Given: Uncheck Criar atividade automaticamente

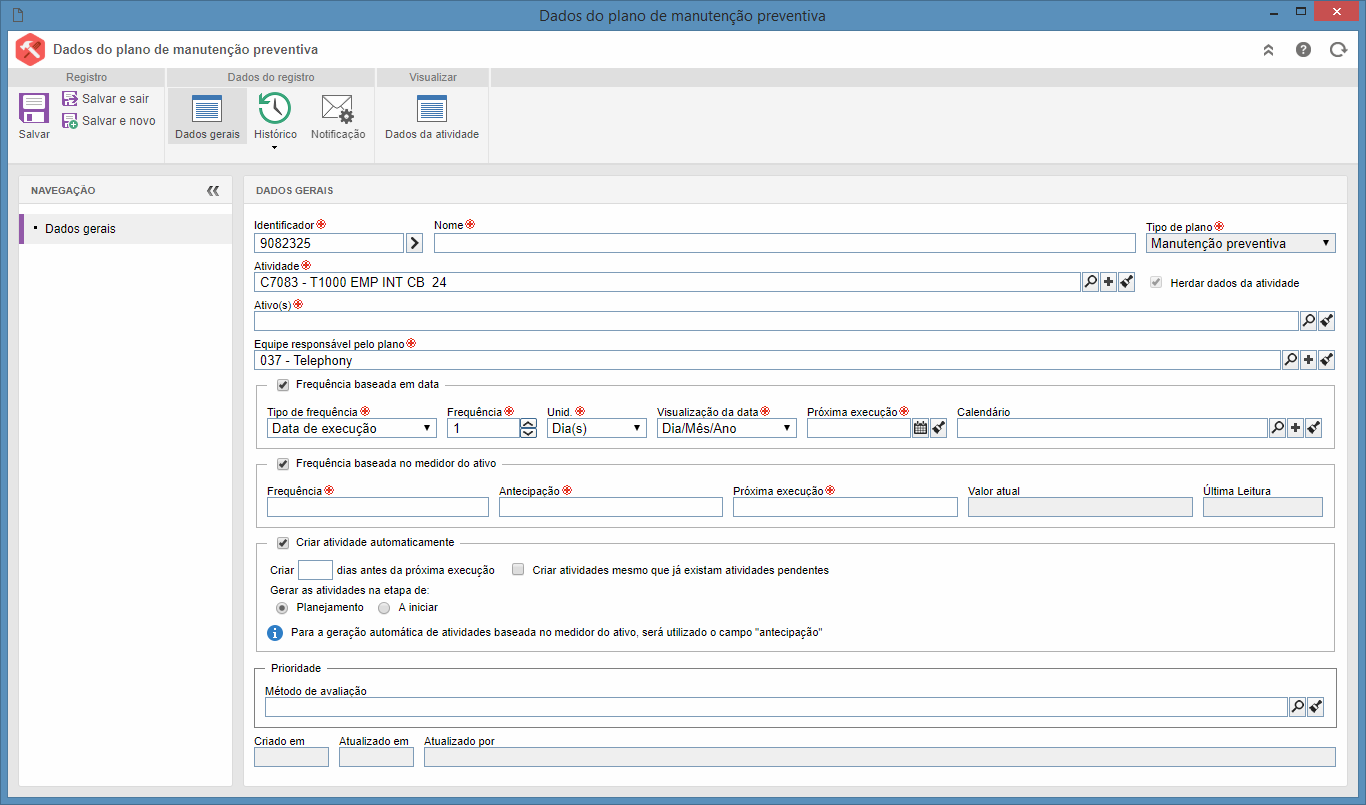Looking at the screenshot, I should 283,542.
